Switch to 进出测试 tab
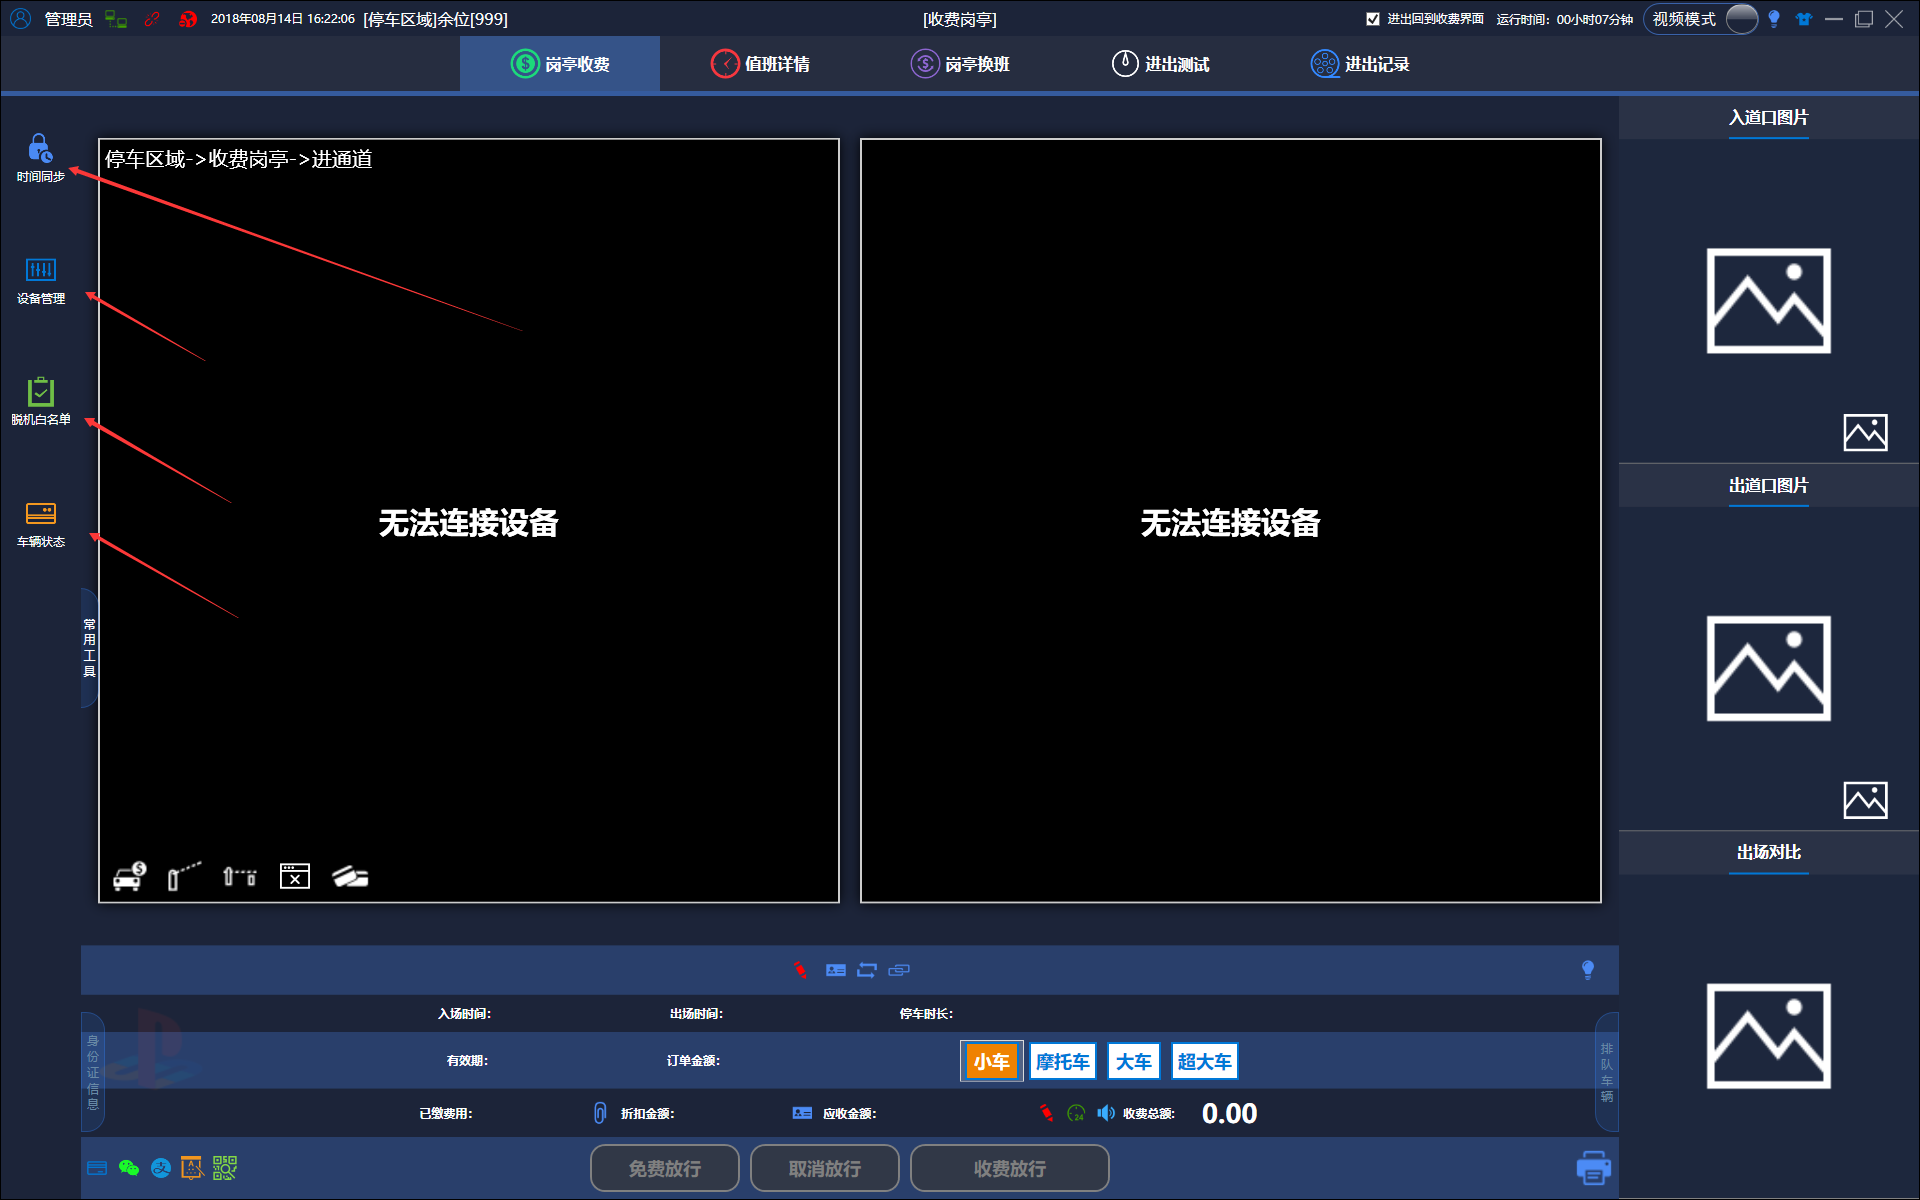Viewport: 1920px width, 1200px height. pyautogui.click(x=1160, y=64)
